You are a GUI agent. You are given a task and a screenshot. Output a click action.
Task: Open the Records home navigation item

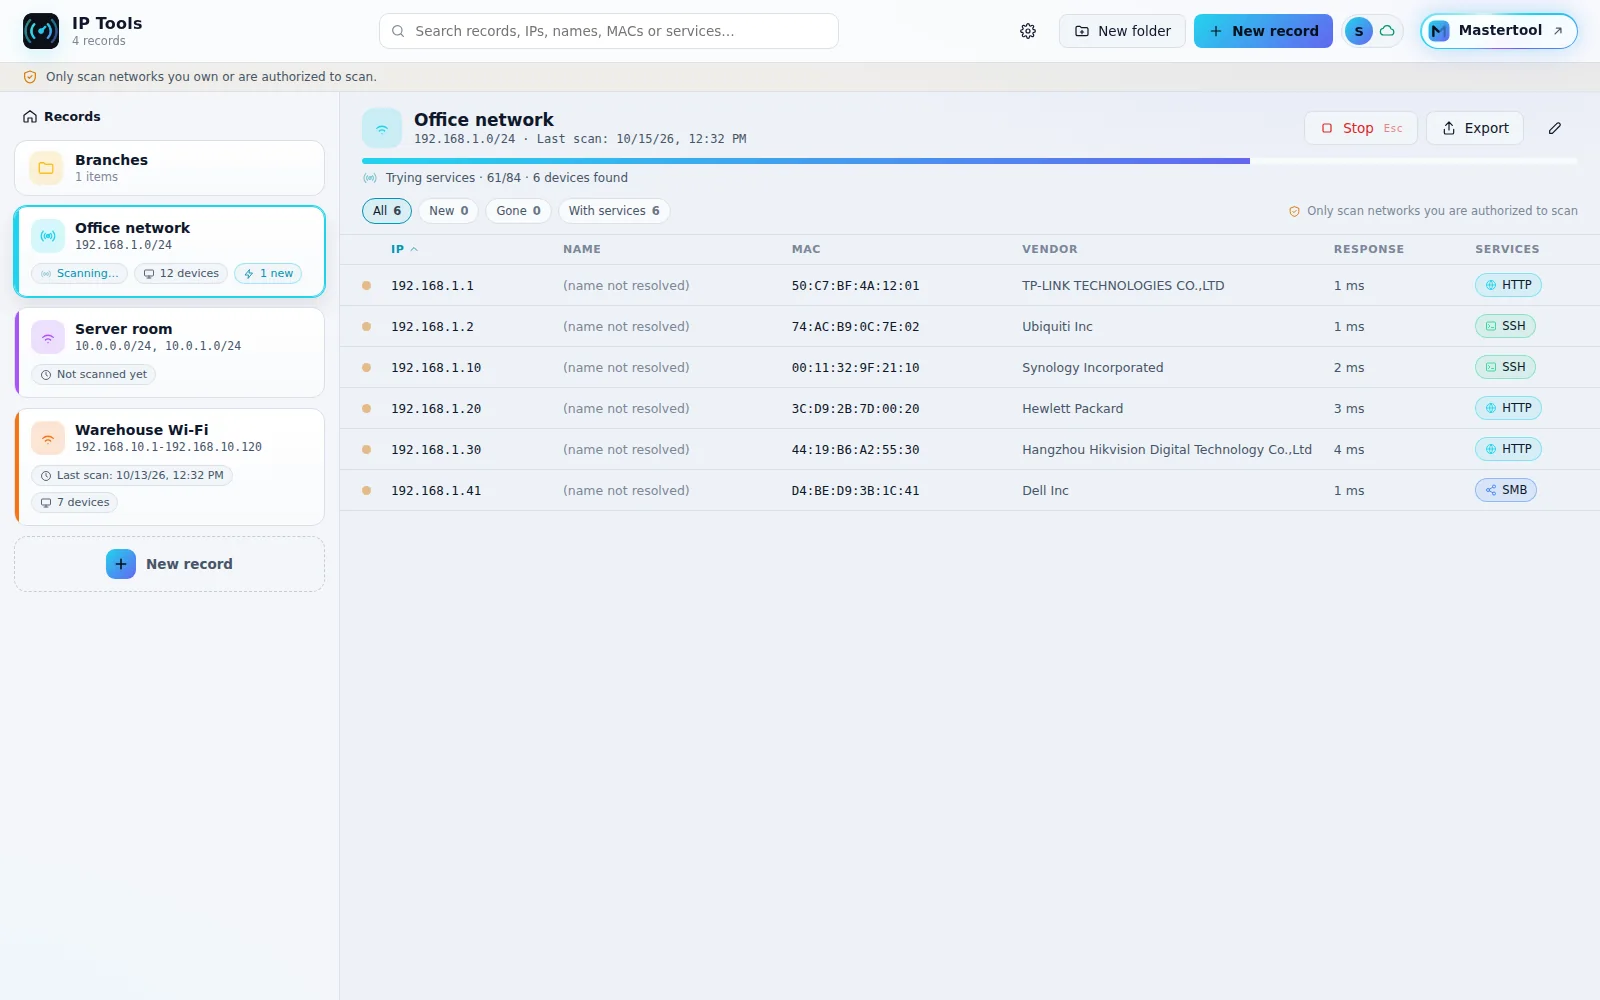62,116
